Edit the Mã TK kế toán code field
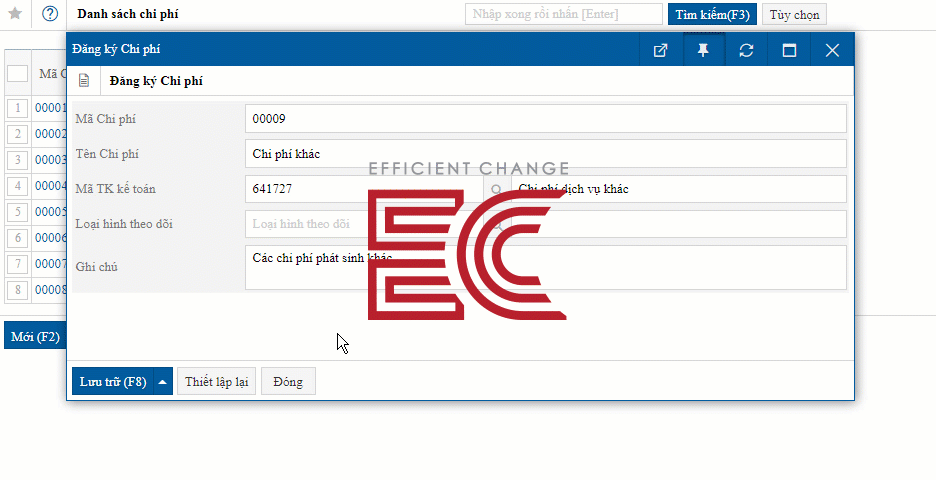 [364, 189]
